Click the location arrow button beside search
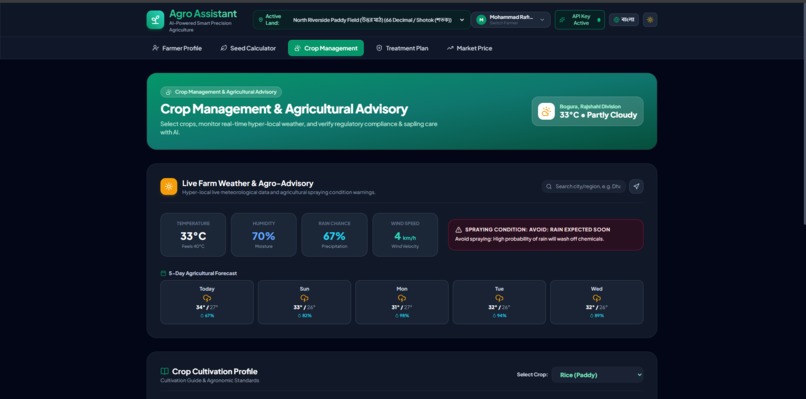806x399 pixels. pyautogui.click(x=636, y=187)
